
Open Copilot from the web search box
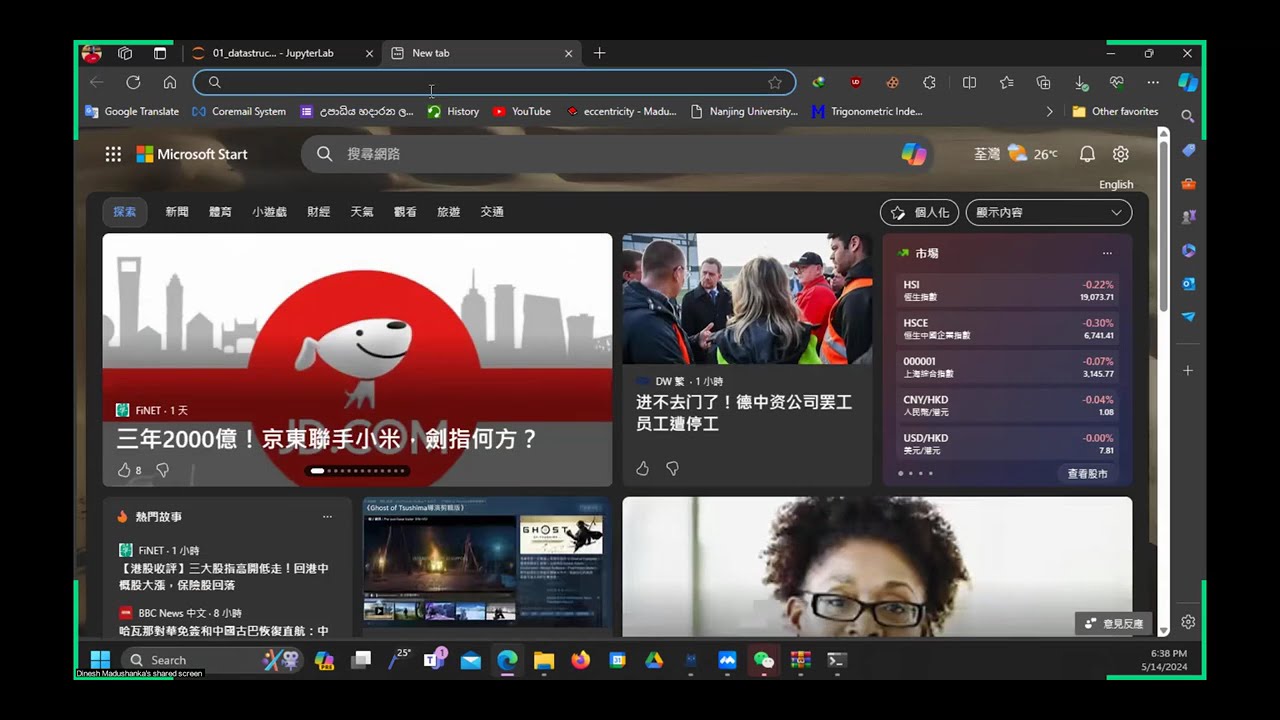914,154
